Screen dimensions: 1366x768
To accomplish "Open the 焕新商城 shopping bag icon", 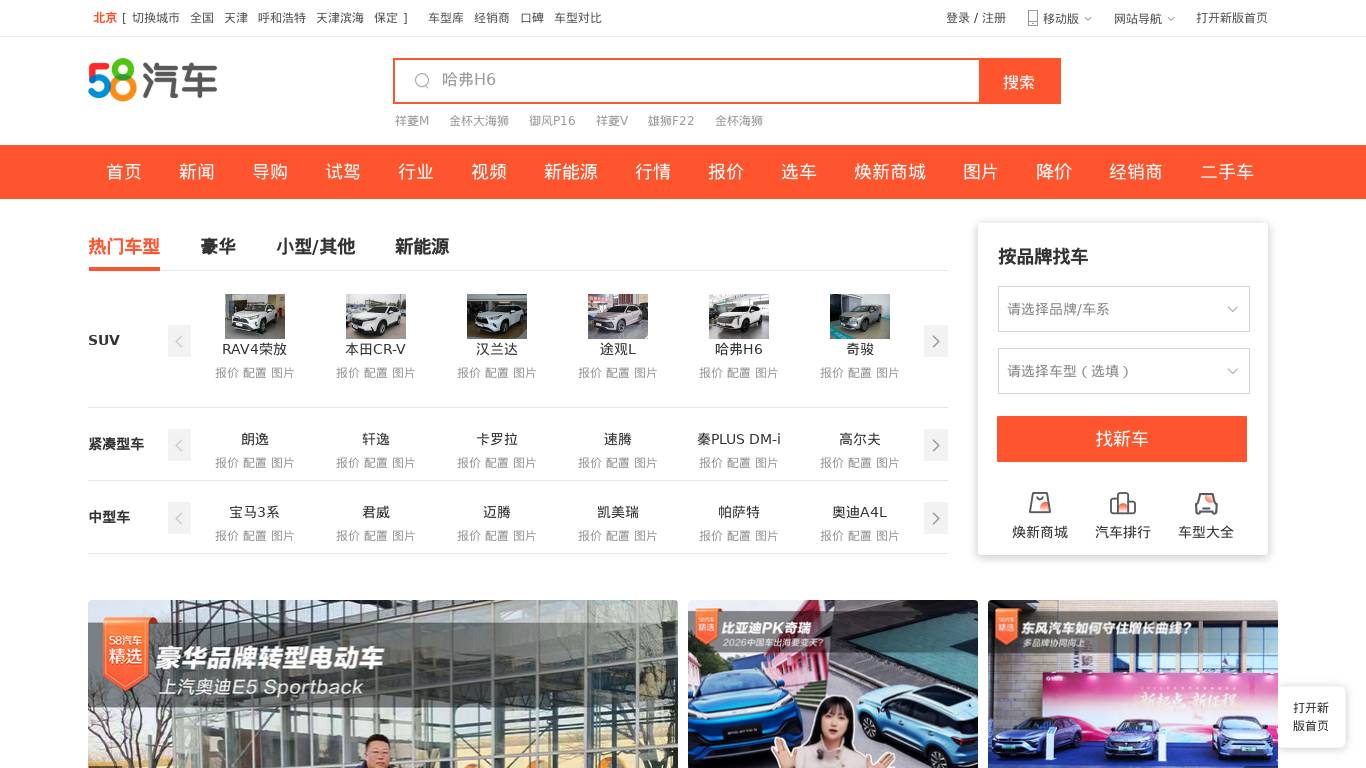I will (1040, 503).
